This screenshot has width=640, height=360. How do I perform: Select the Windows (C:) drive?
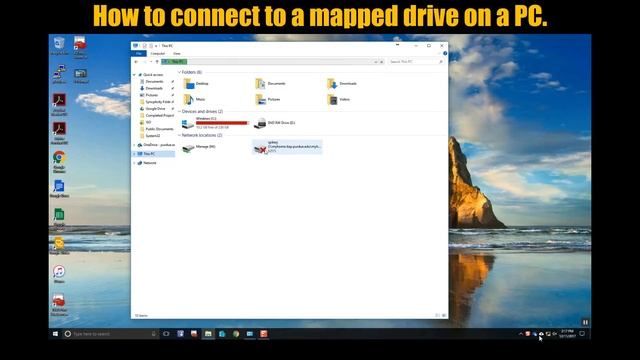(x=216, y=123)
